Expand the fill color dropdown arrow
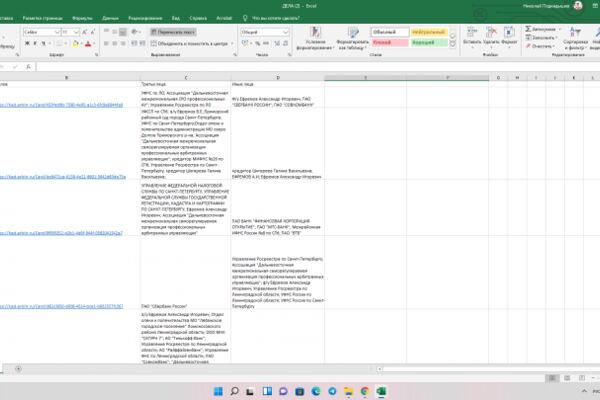The image size is (600, 400). point(81,44)
